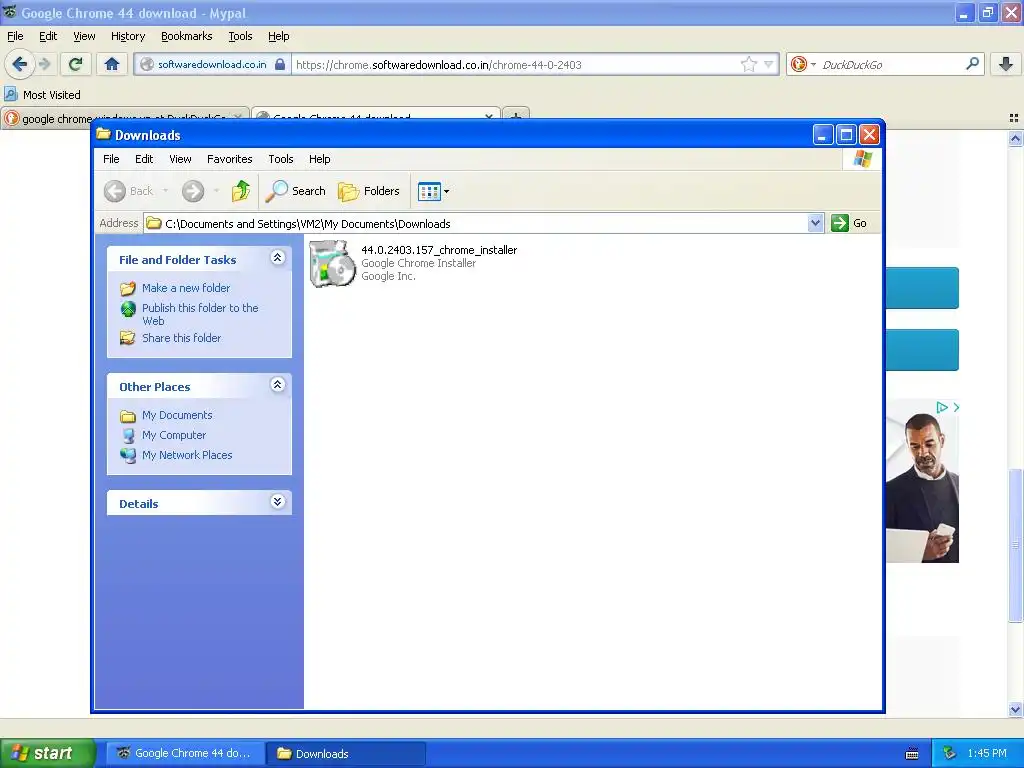
Task: Open the Explorer Edit menu
Action: (x=144, y=159)
